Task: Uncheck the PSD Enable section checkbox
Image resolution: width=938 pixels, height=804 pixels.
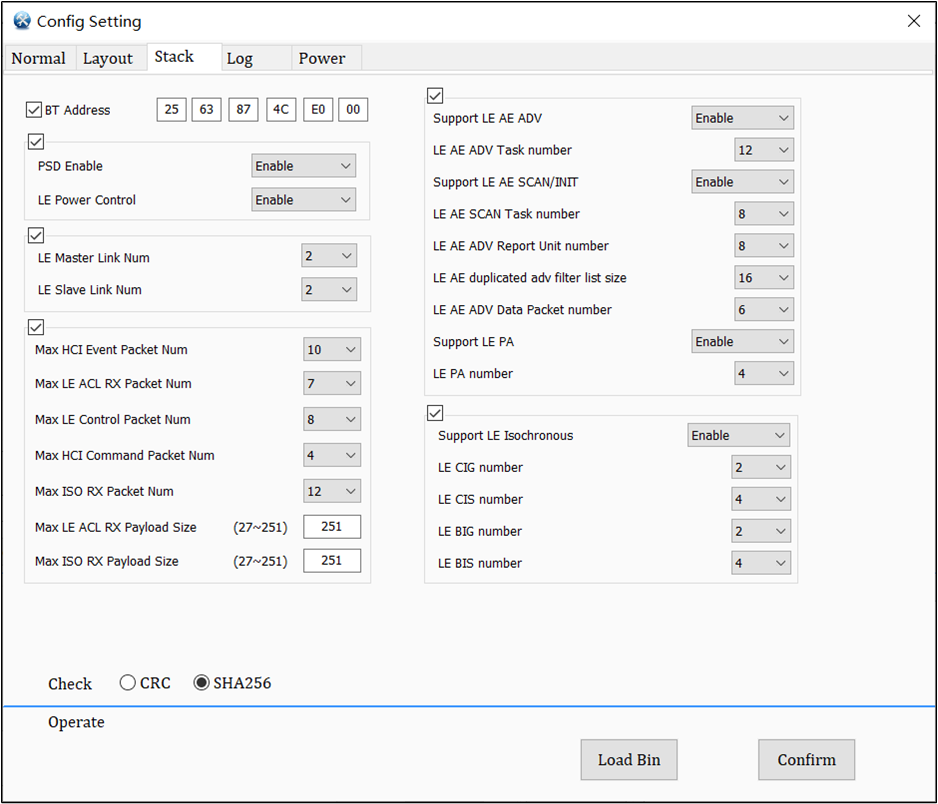Action: pyautogui.click(x=36, y=141)
